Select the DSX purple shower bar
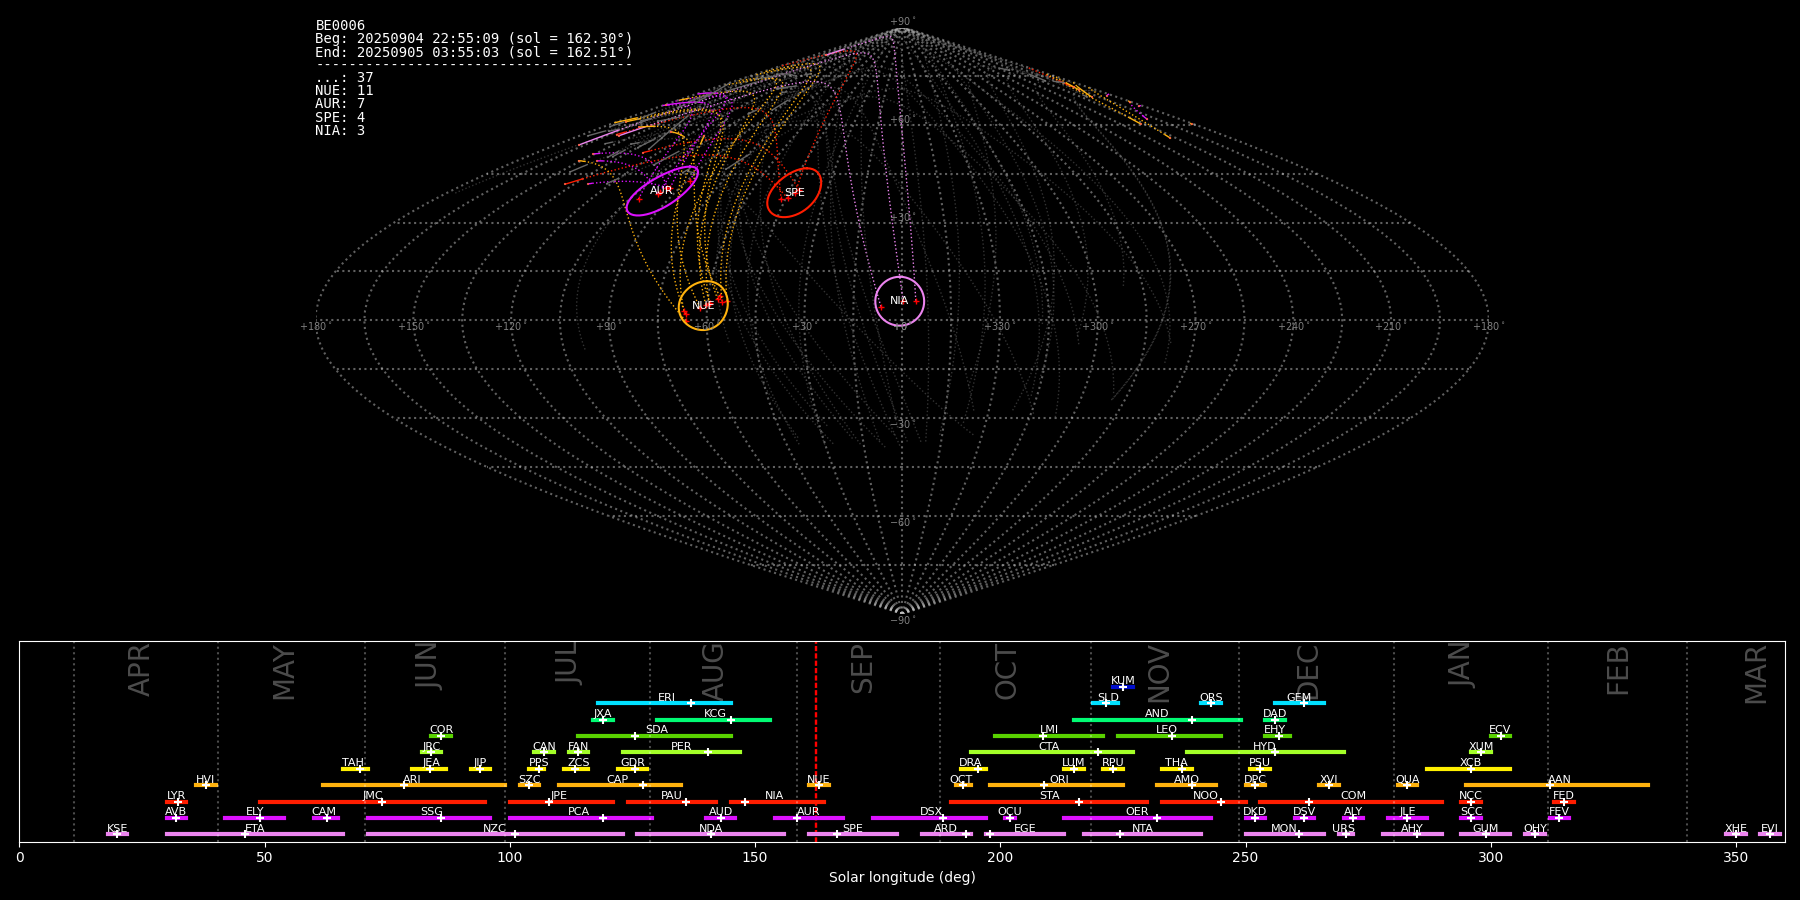The height and width of the screenshot is (900, 1800). (929, 818)
